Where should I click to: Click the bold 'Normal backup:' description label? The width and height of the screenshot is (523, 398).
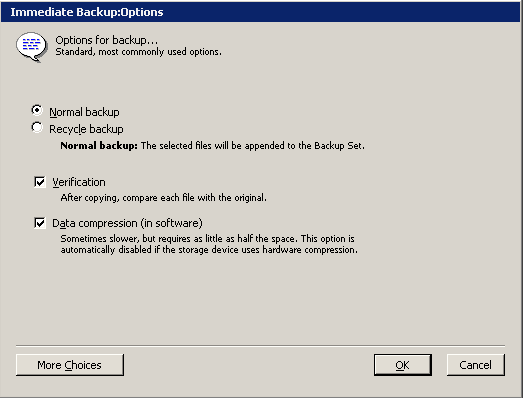pos(99,146)
